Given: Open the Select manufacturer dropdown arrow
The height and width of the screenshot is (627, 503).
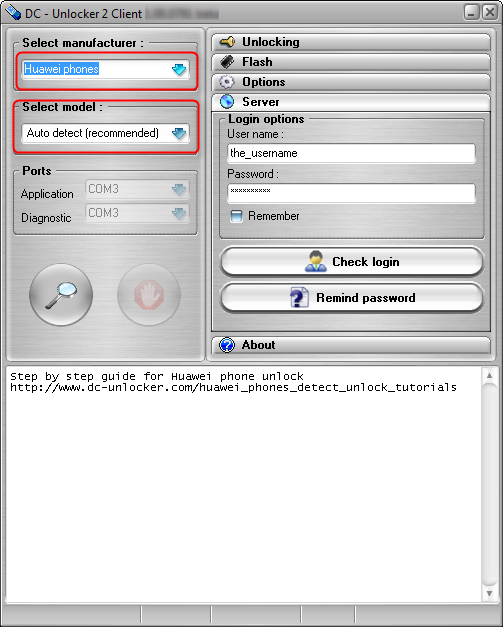Looking at the screenshot, I should coord(179,69).
